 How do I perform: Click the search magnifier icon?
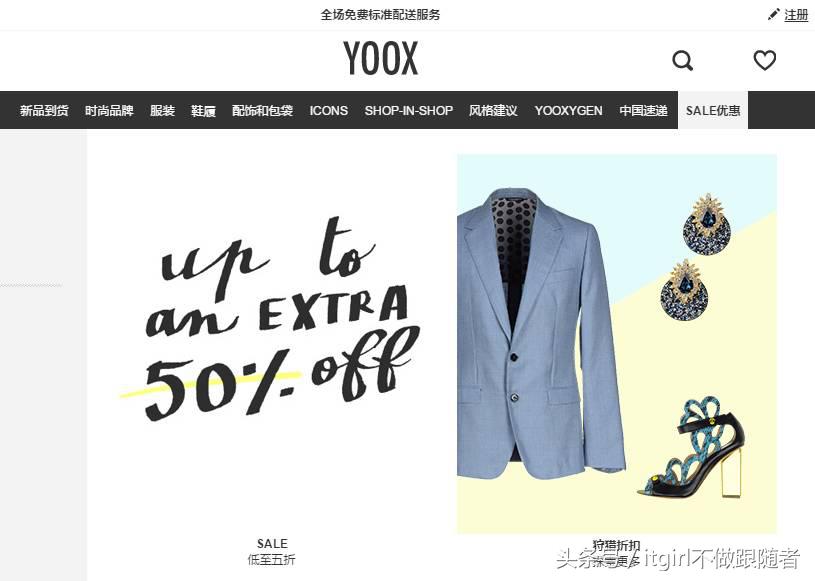pos(682,60)
